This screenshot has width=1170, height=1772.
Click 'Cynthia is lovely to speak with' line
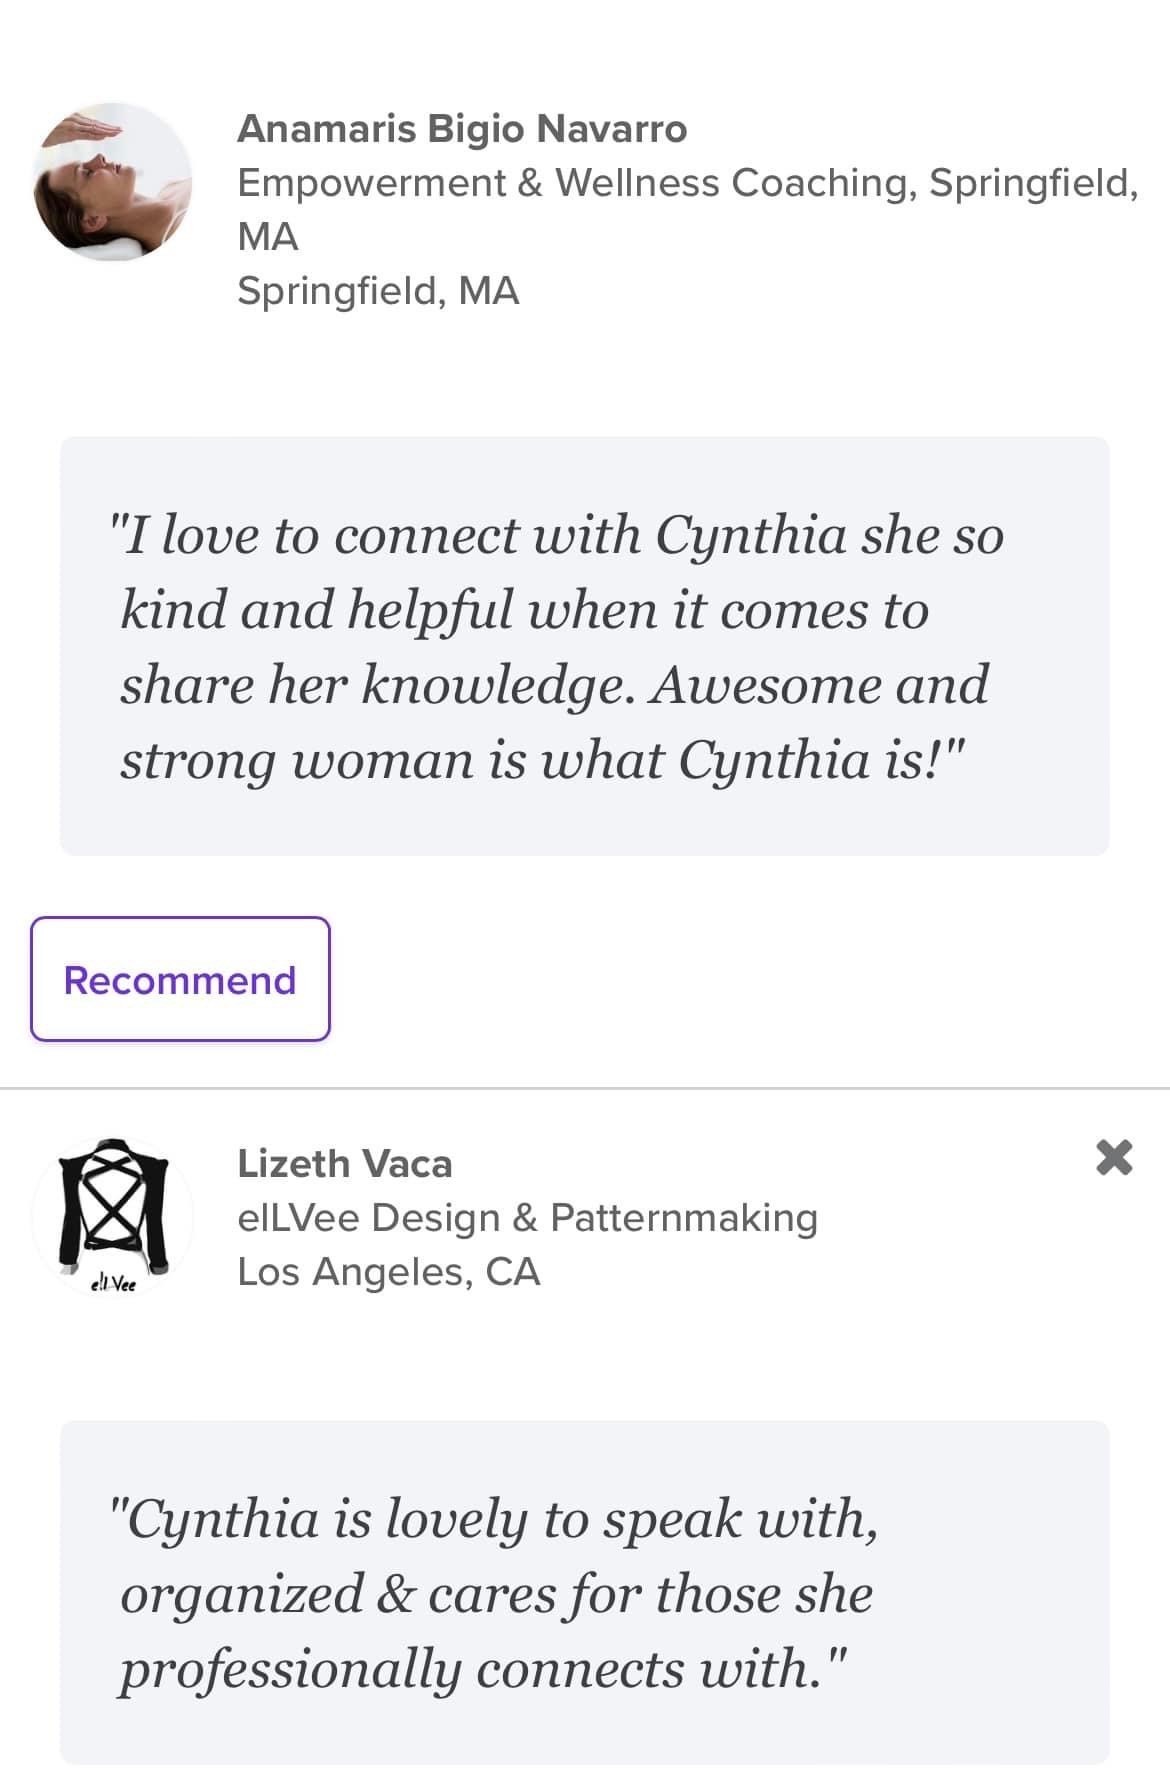click(494, 1519)
